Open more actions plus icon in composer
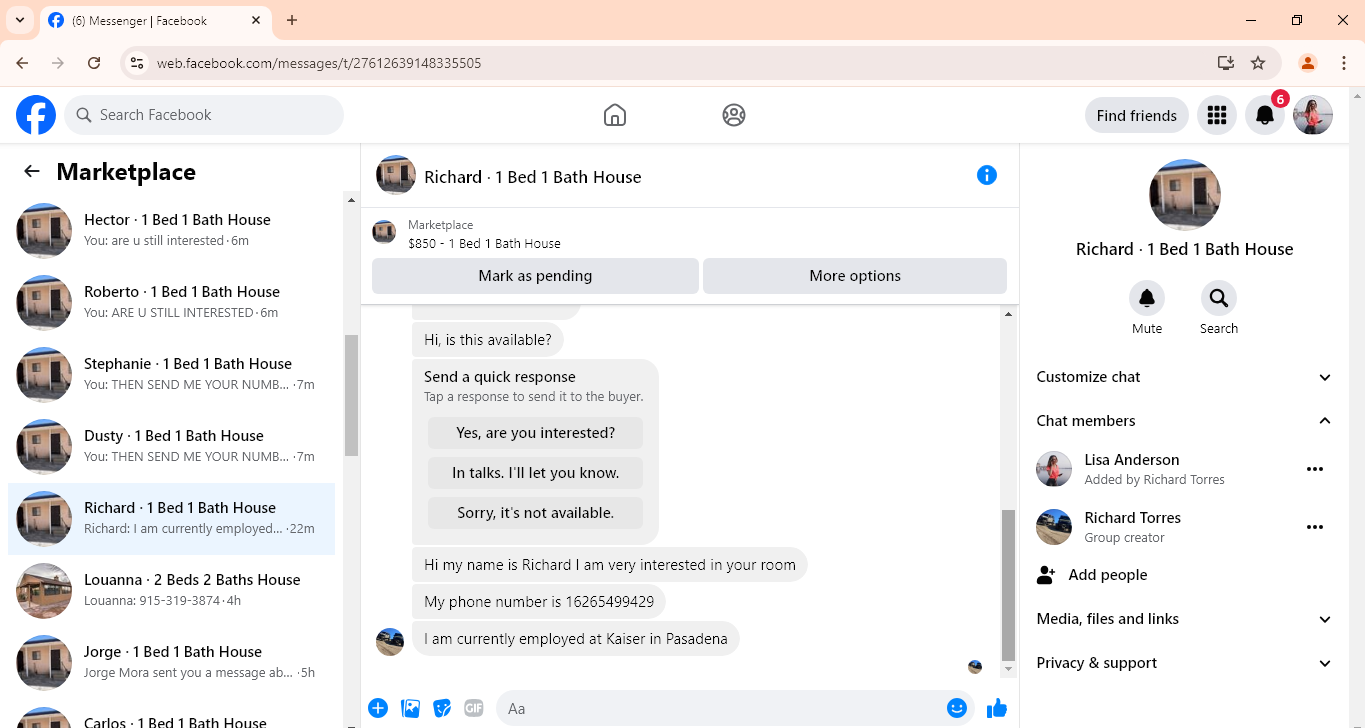 click(378, 708)
